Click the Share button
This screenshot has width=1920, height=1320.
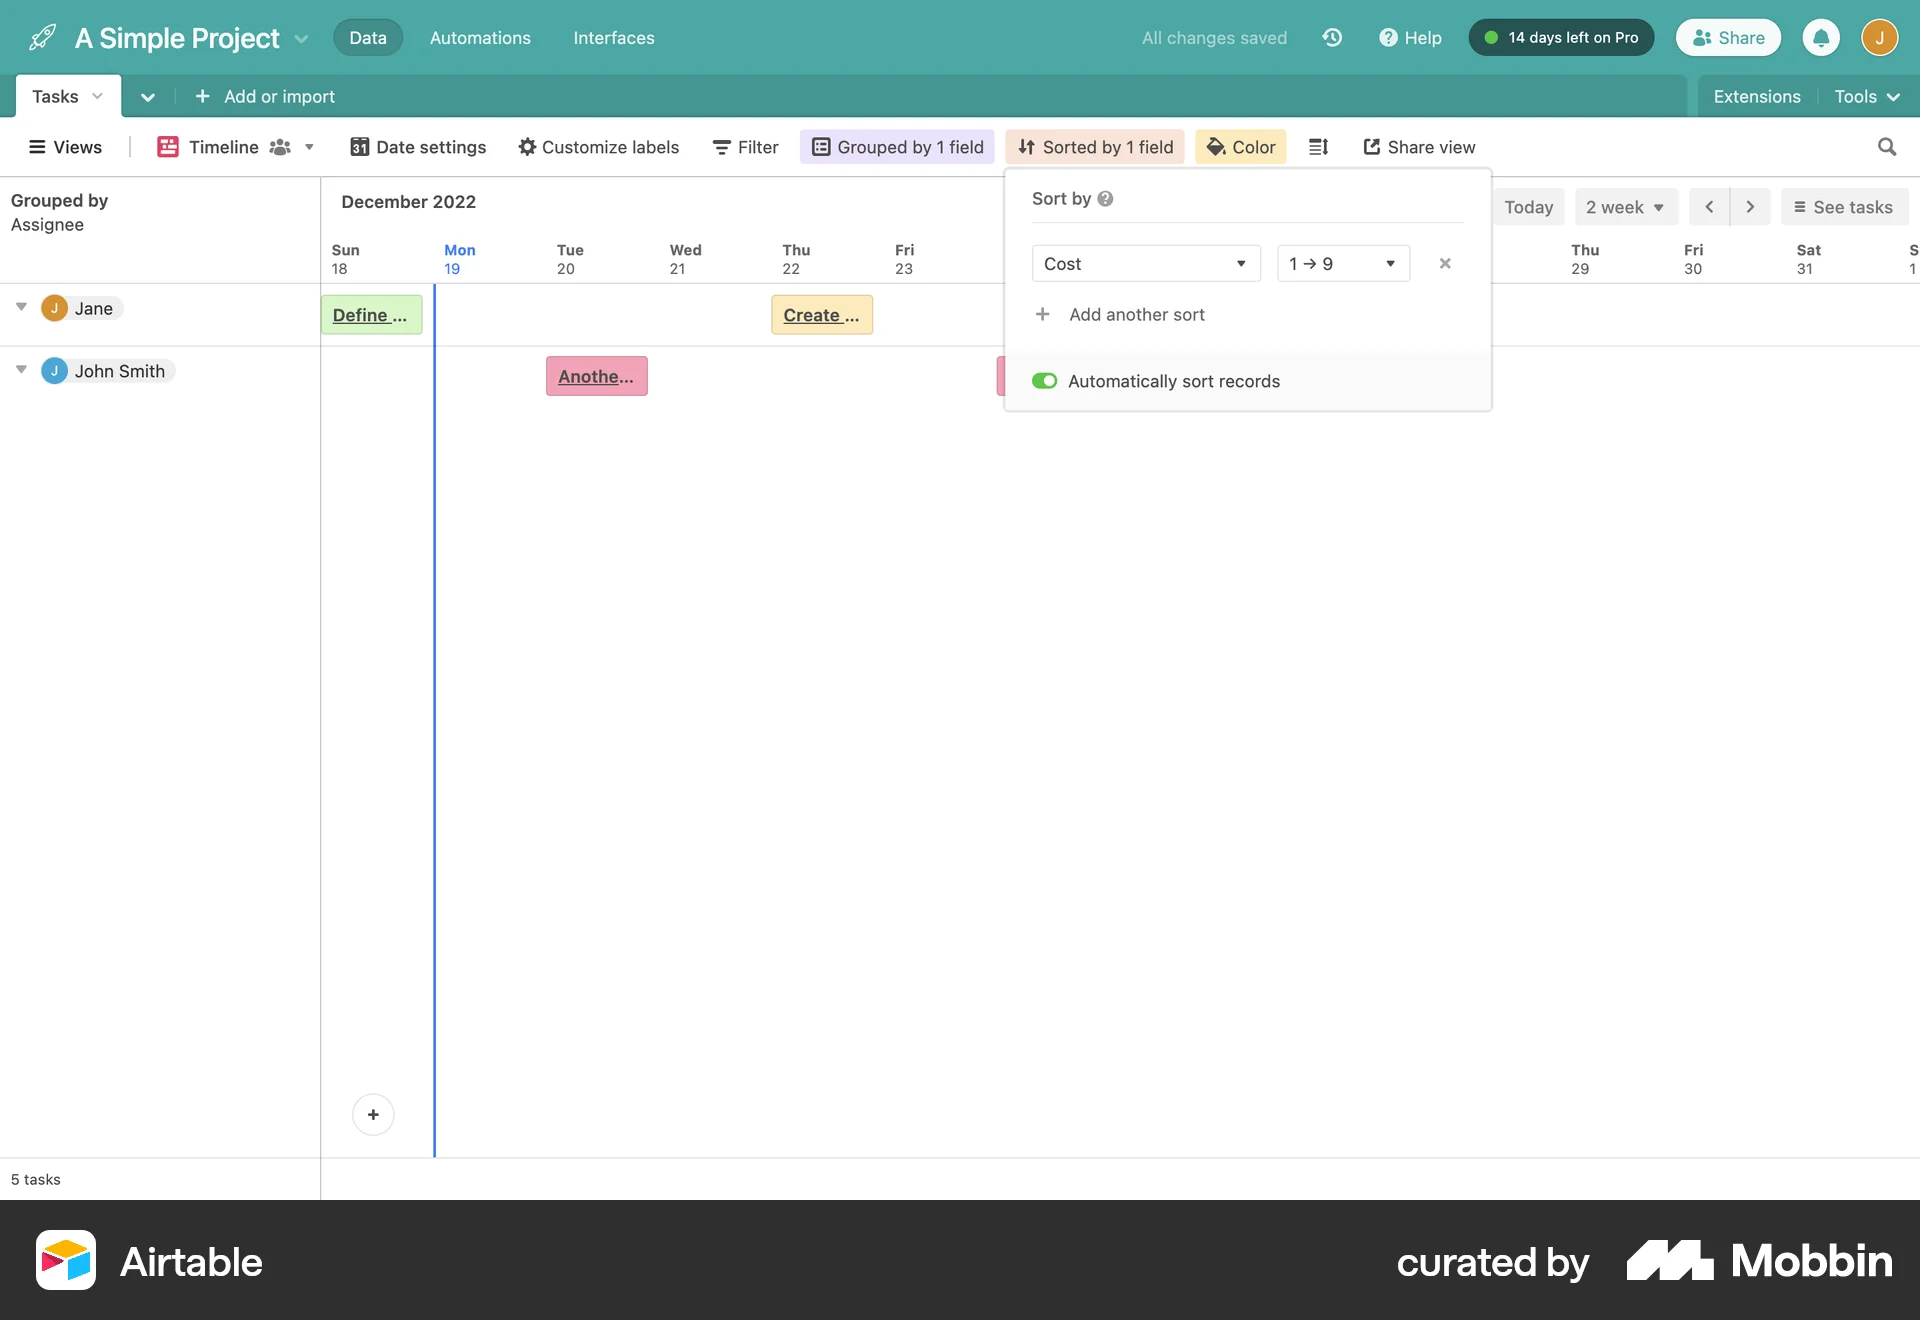(1727, 37)
